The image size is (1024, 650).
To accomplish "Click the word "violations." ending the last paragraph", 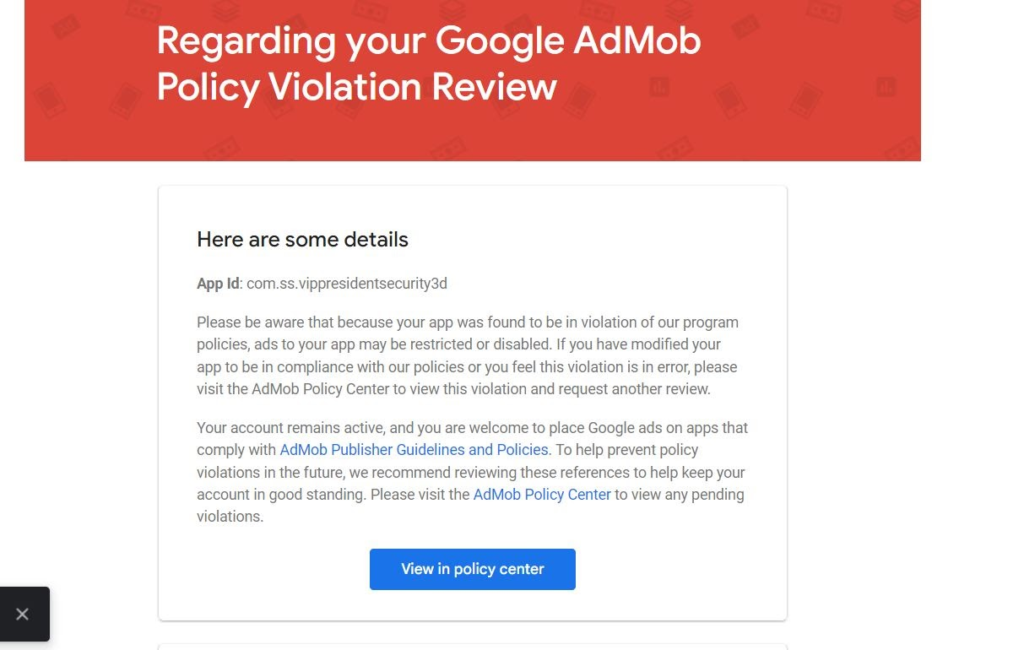I will 230,517.
